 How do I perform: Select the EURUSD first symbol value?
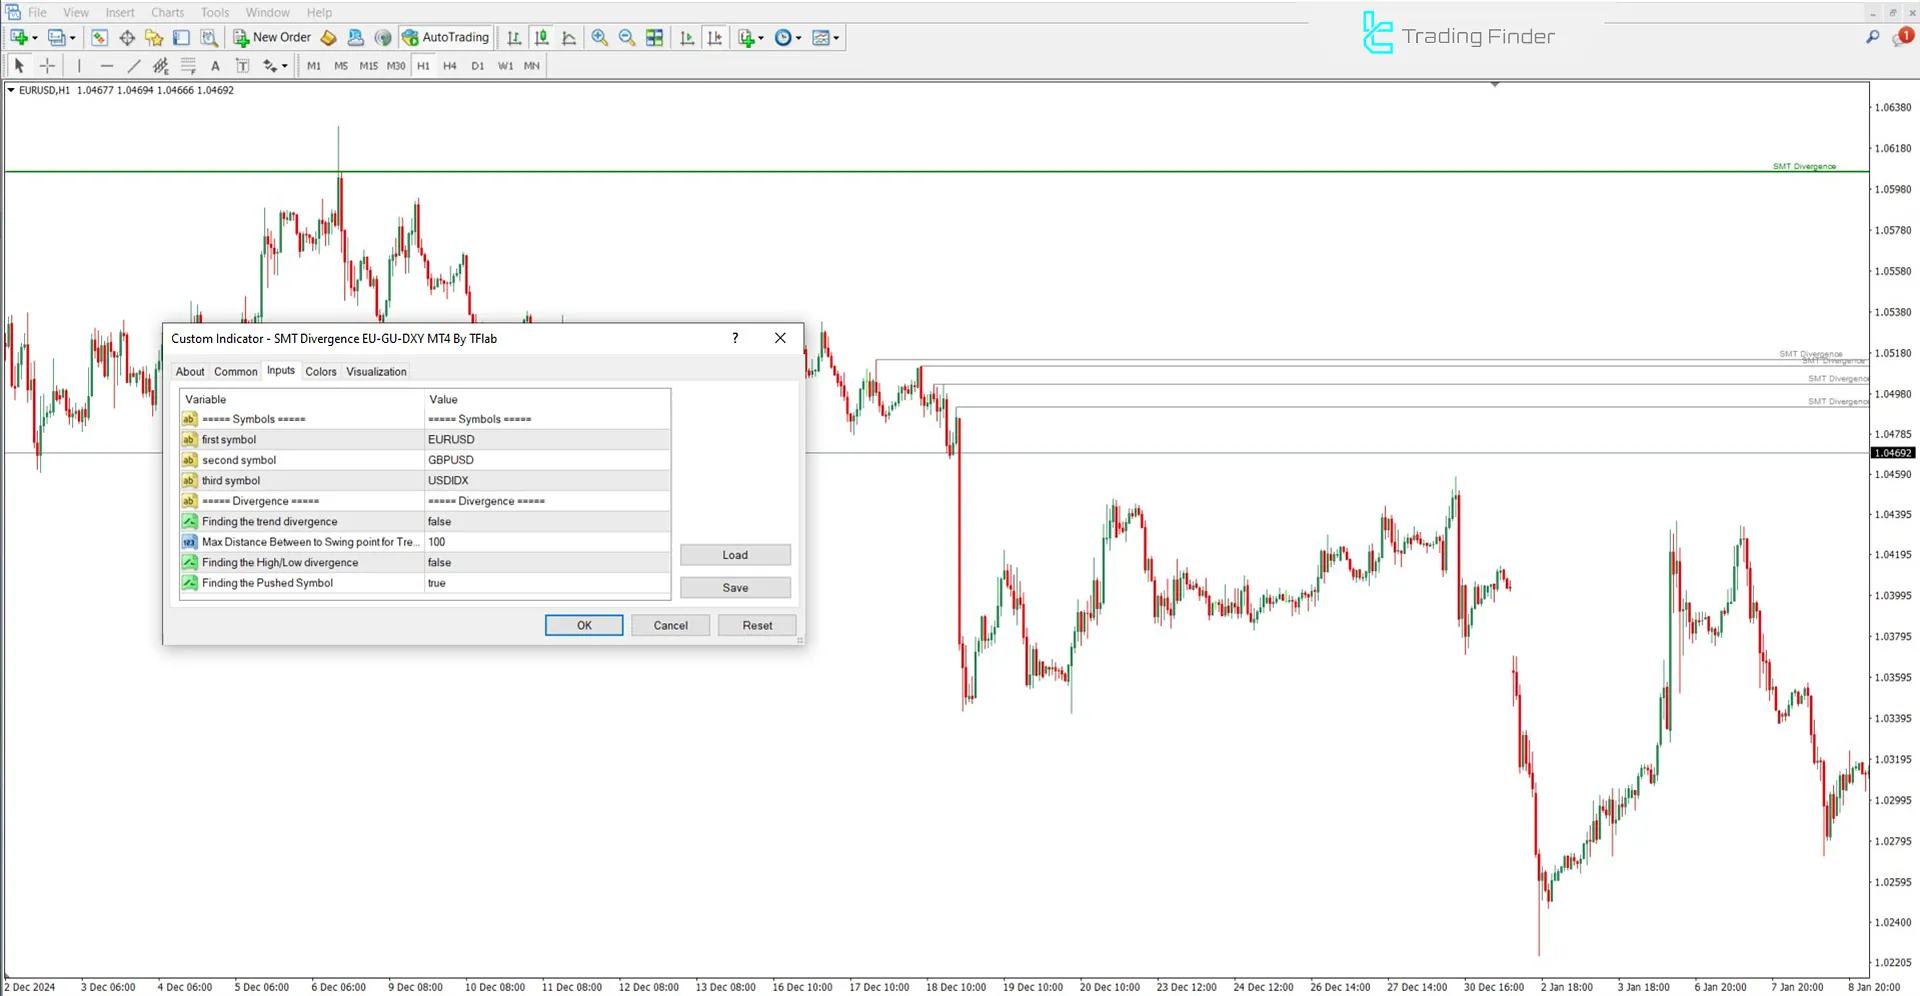tap(547, 440)
